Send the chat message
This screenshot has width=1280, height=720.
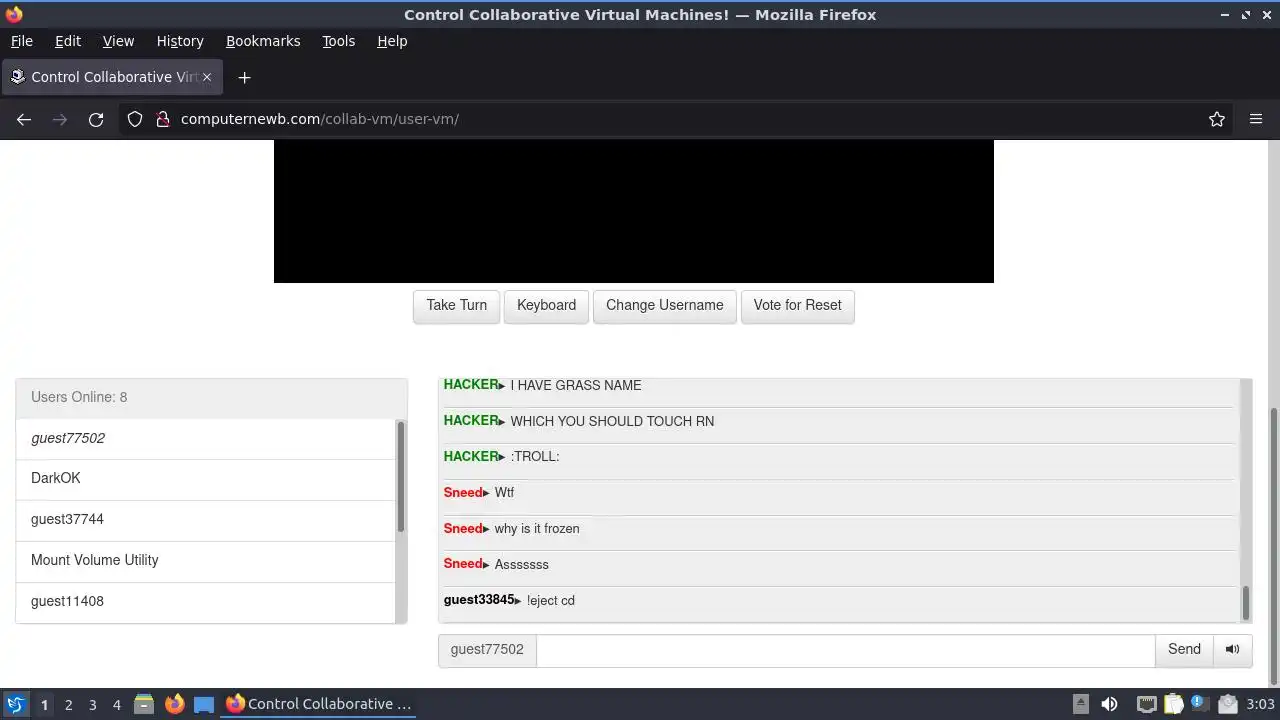(1184, 650)
